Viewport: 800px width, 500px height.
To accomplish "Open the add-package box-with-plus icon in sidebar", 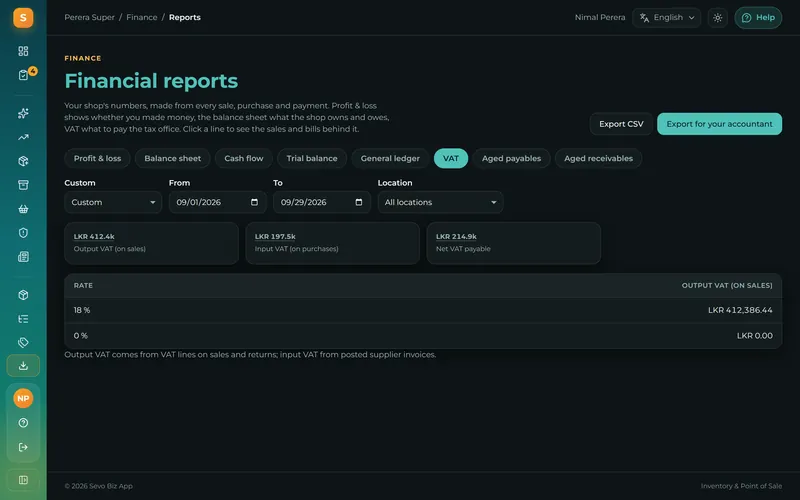I will [x=23, y=161].
